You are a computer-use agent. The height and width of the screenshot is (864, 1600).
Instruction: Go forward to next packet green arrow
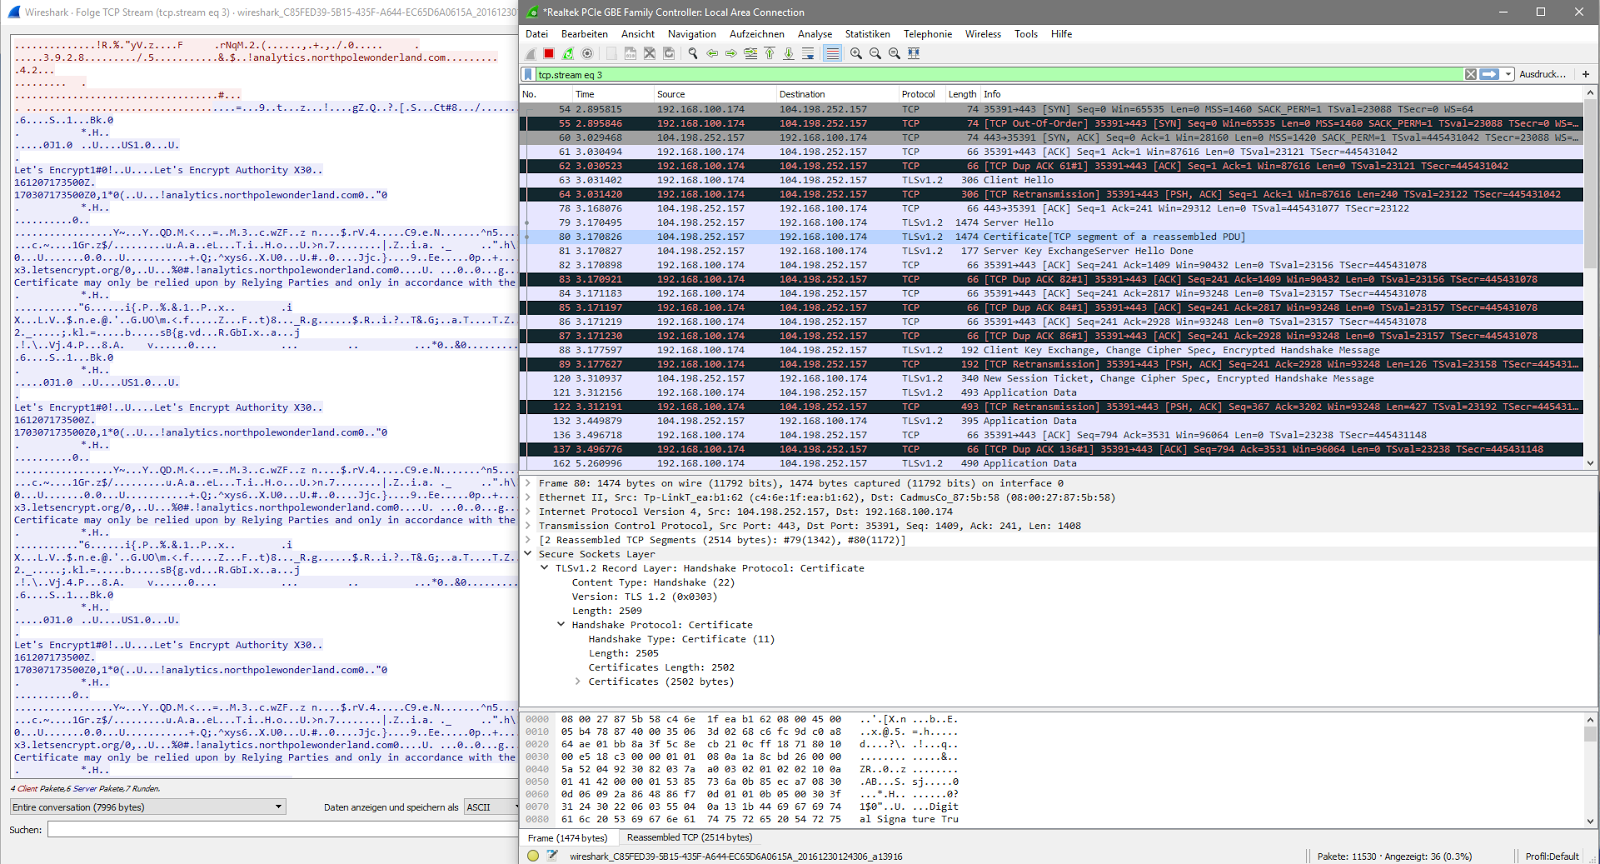pos(731,54)
